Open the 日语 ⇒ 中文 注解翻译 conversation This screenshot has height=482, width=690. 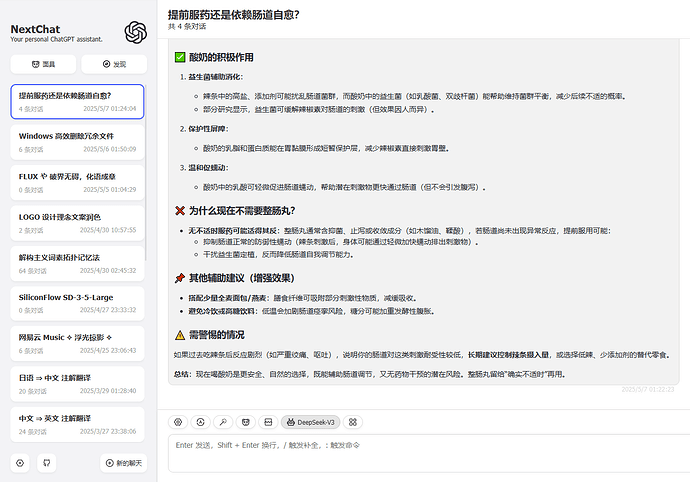click(77, 384)
